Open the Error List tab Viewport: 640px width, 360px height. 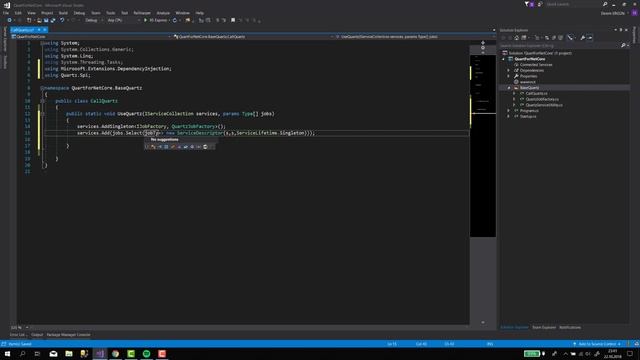coord(17,335)
